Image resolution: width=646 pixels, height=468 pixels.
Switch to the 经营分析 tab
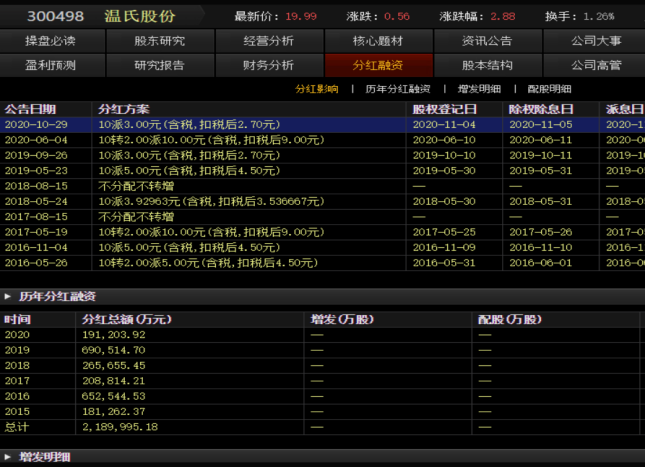click(269, 41)
